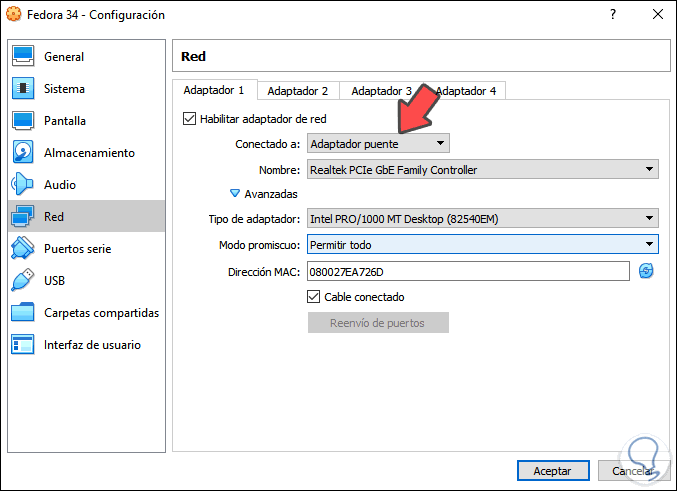Switch to the Adaptador 2 tab
677x491 pixels.
[x=297, y=91]
